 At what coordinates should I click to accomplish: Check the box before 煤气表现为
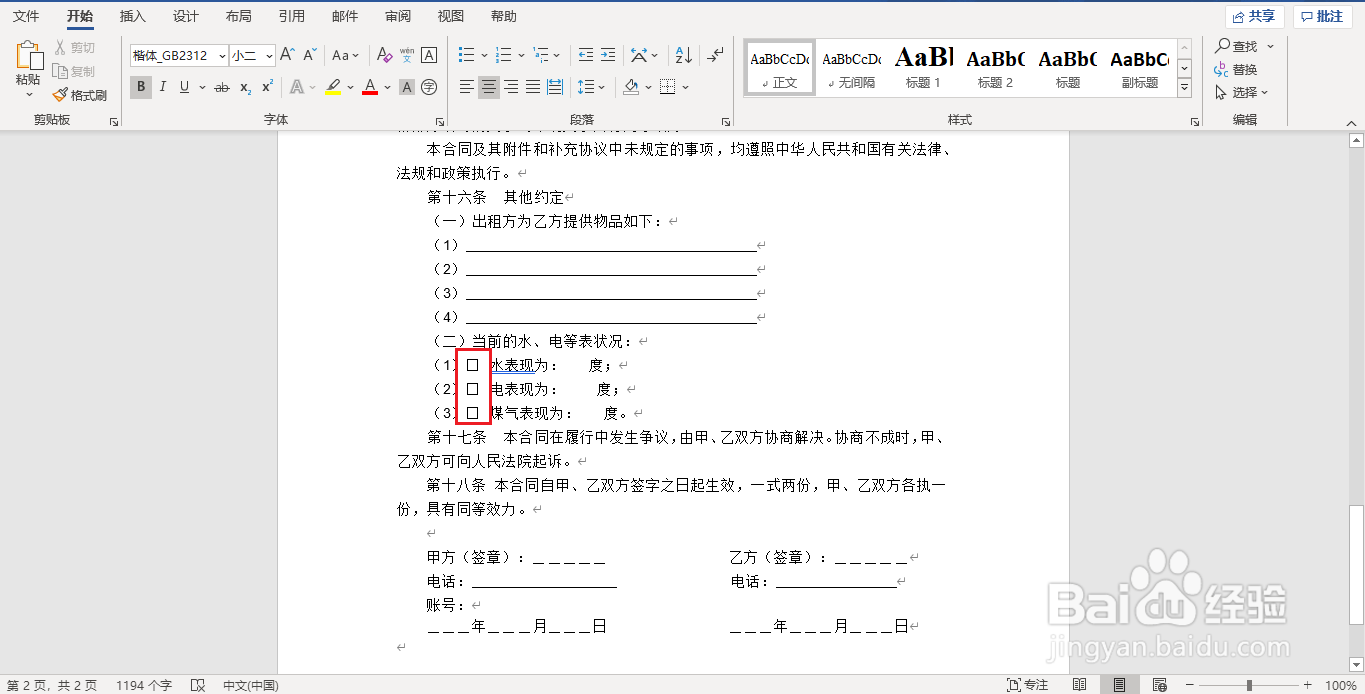click(473, 413)
